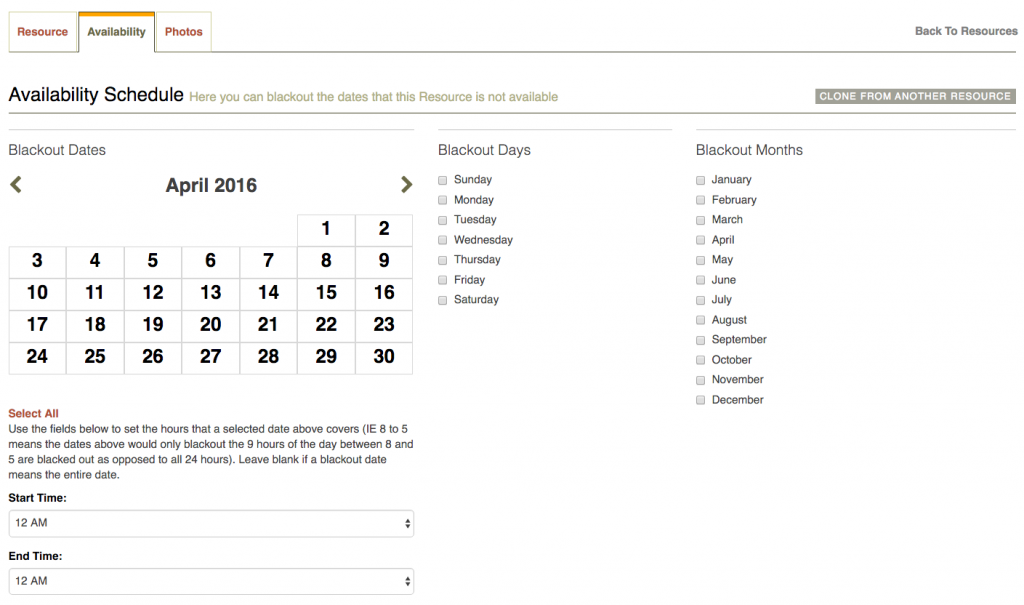Mark December as a blackout month
Screen dimensions: 1024x605
click(701, 401)
